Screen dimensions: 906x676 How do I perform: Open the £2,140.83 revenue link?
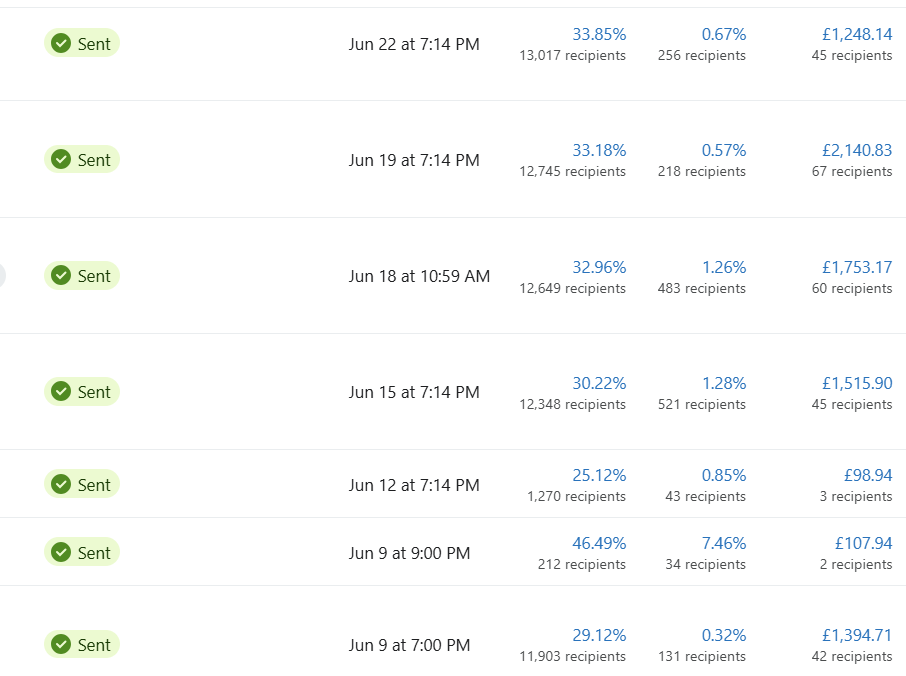857,150
